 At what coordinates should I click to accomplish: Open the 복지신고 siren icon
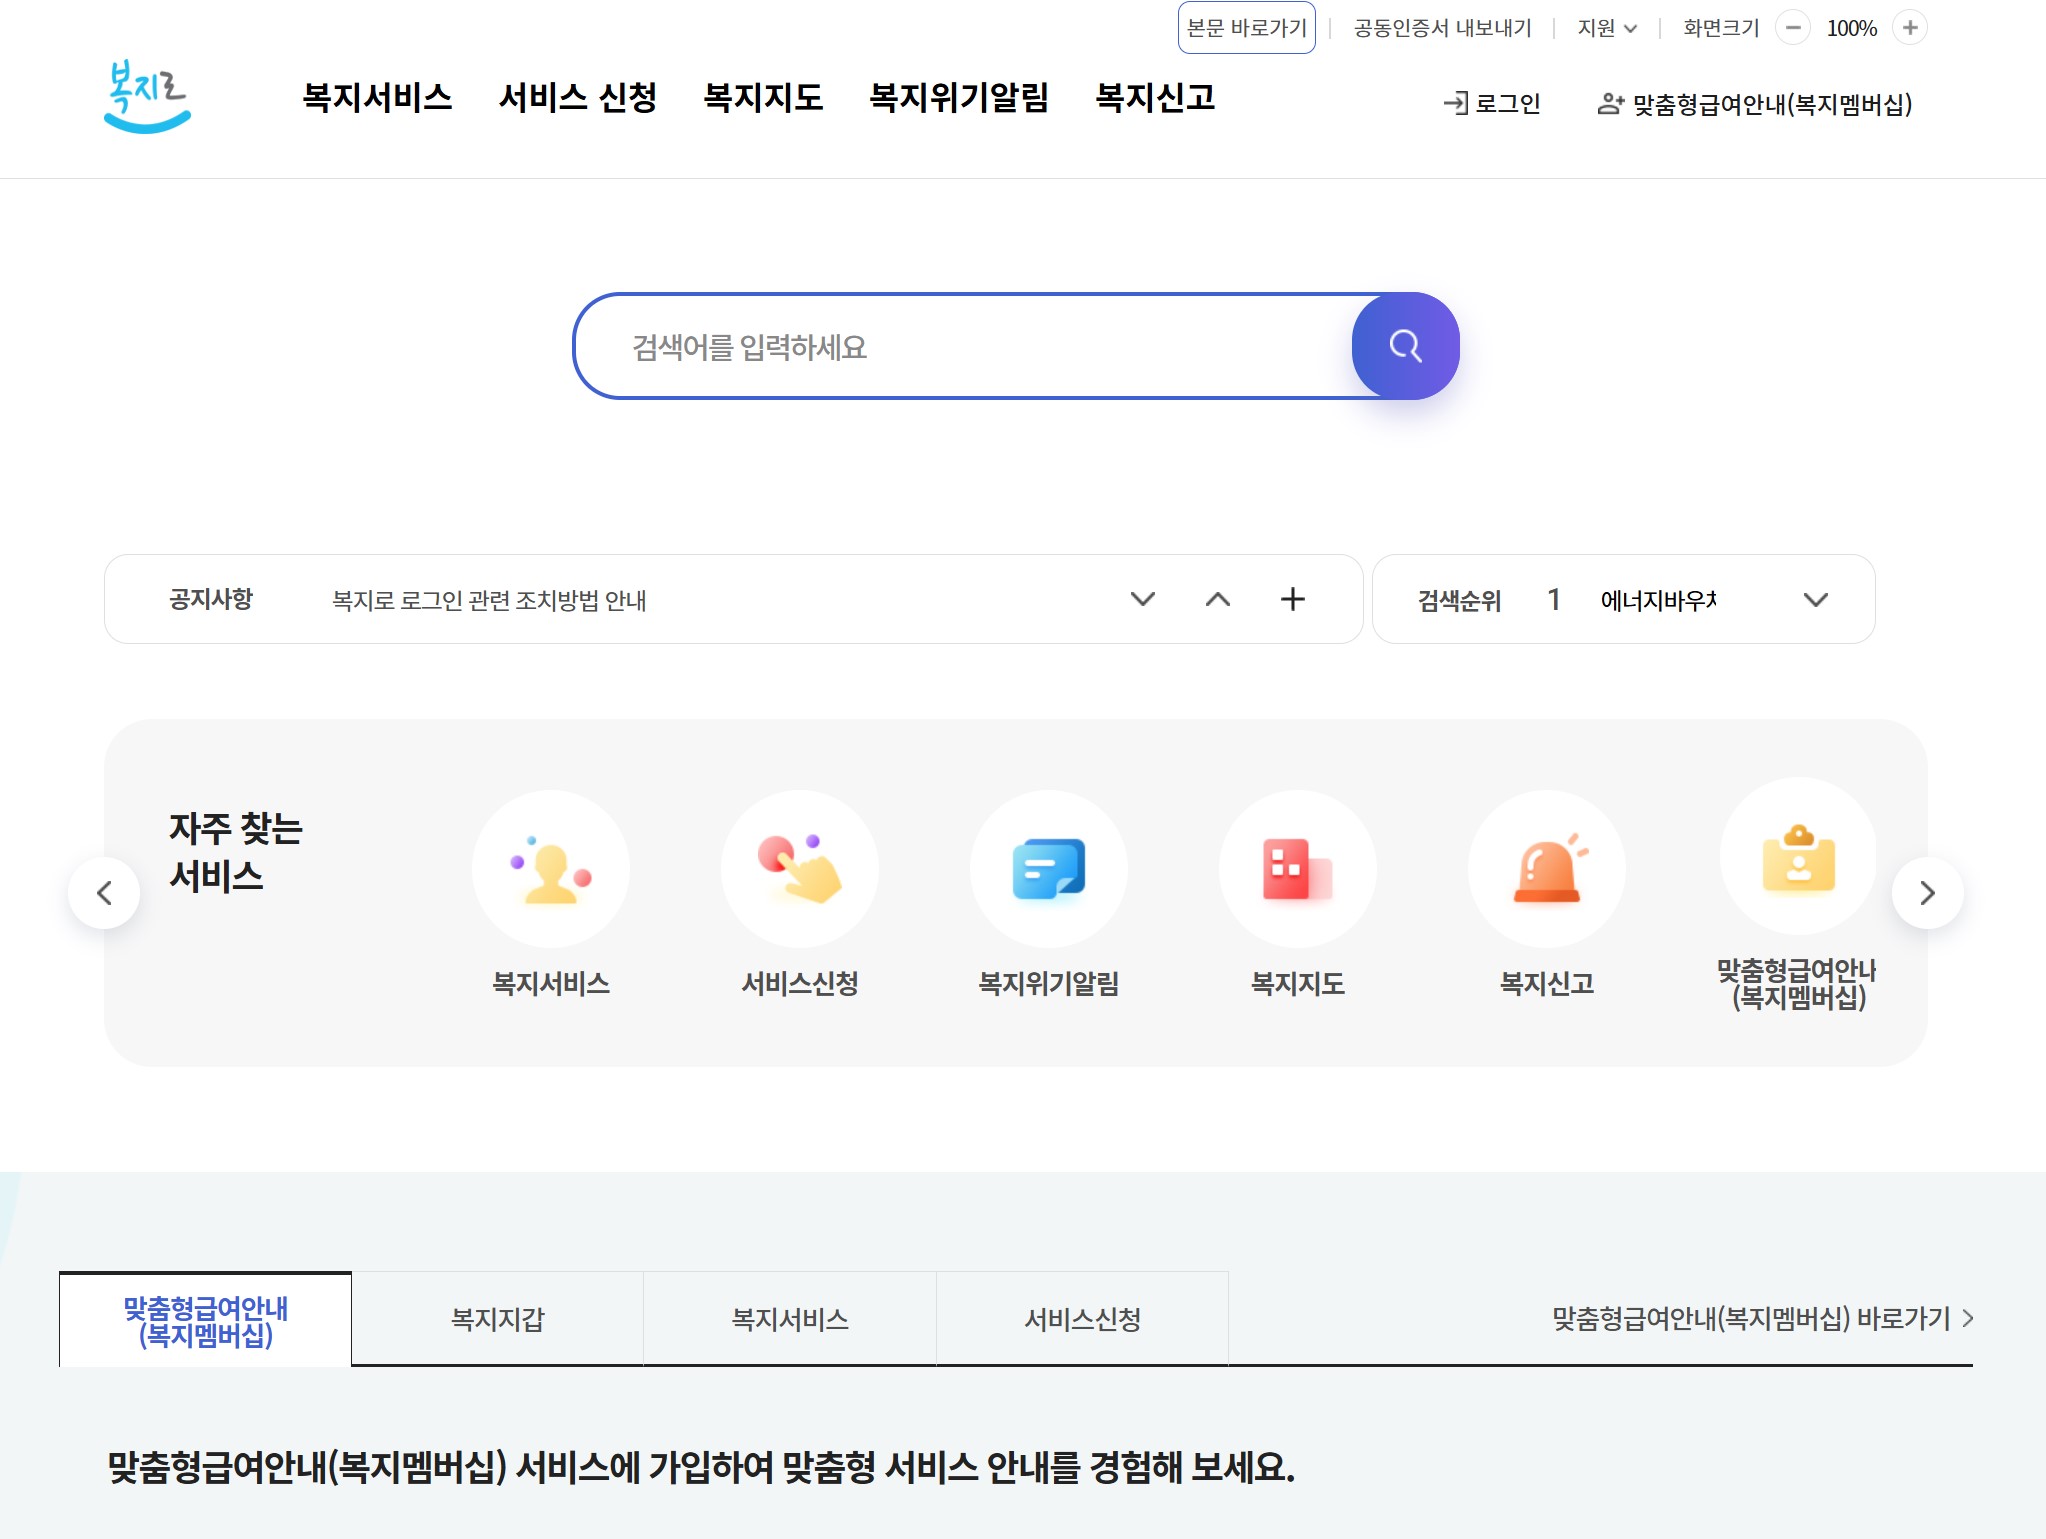(1546, 869)
